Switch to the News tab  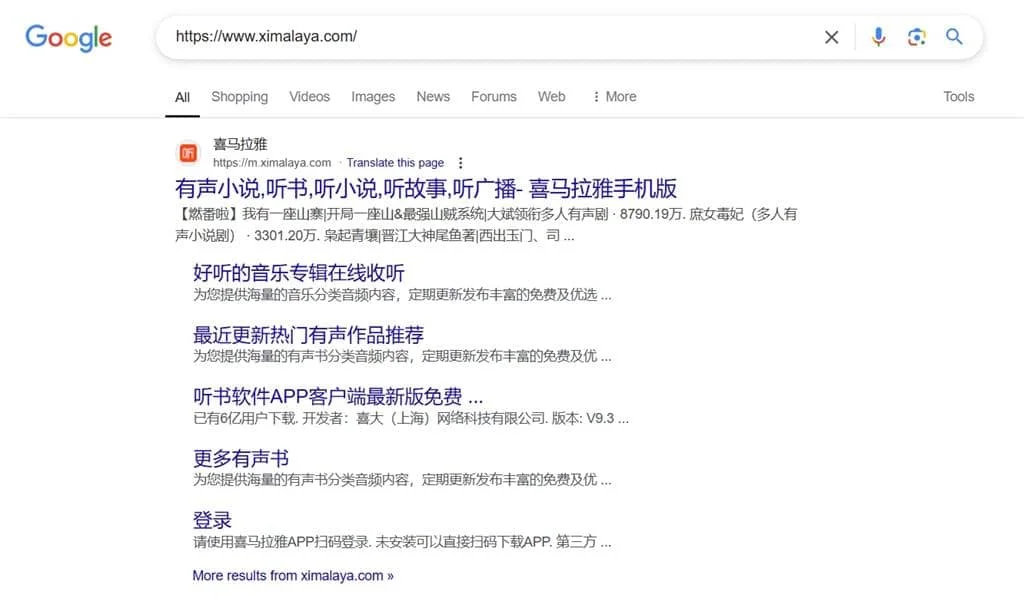pyautogui.click(x=433, y=97)
